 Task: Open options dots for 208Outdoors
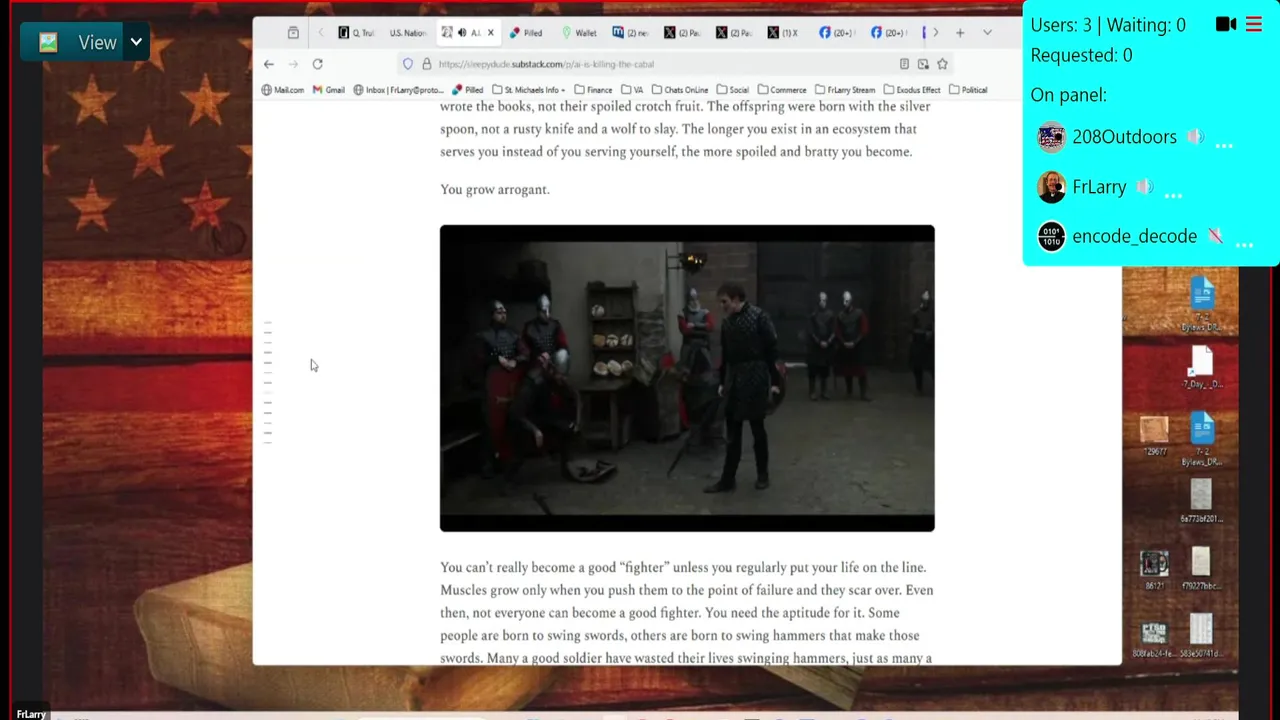pos(1224,145)
